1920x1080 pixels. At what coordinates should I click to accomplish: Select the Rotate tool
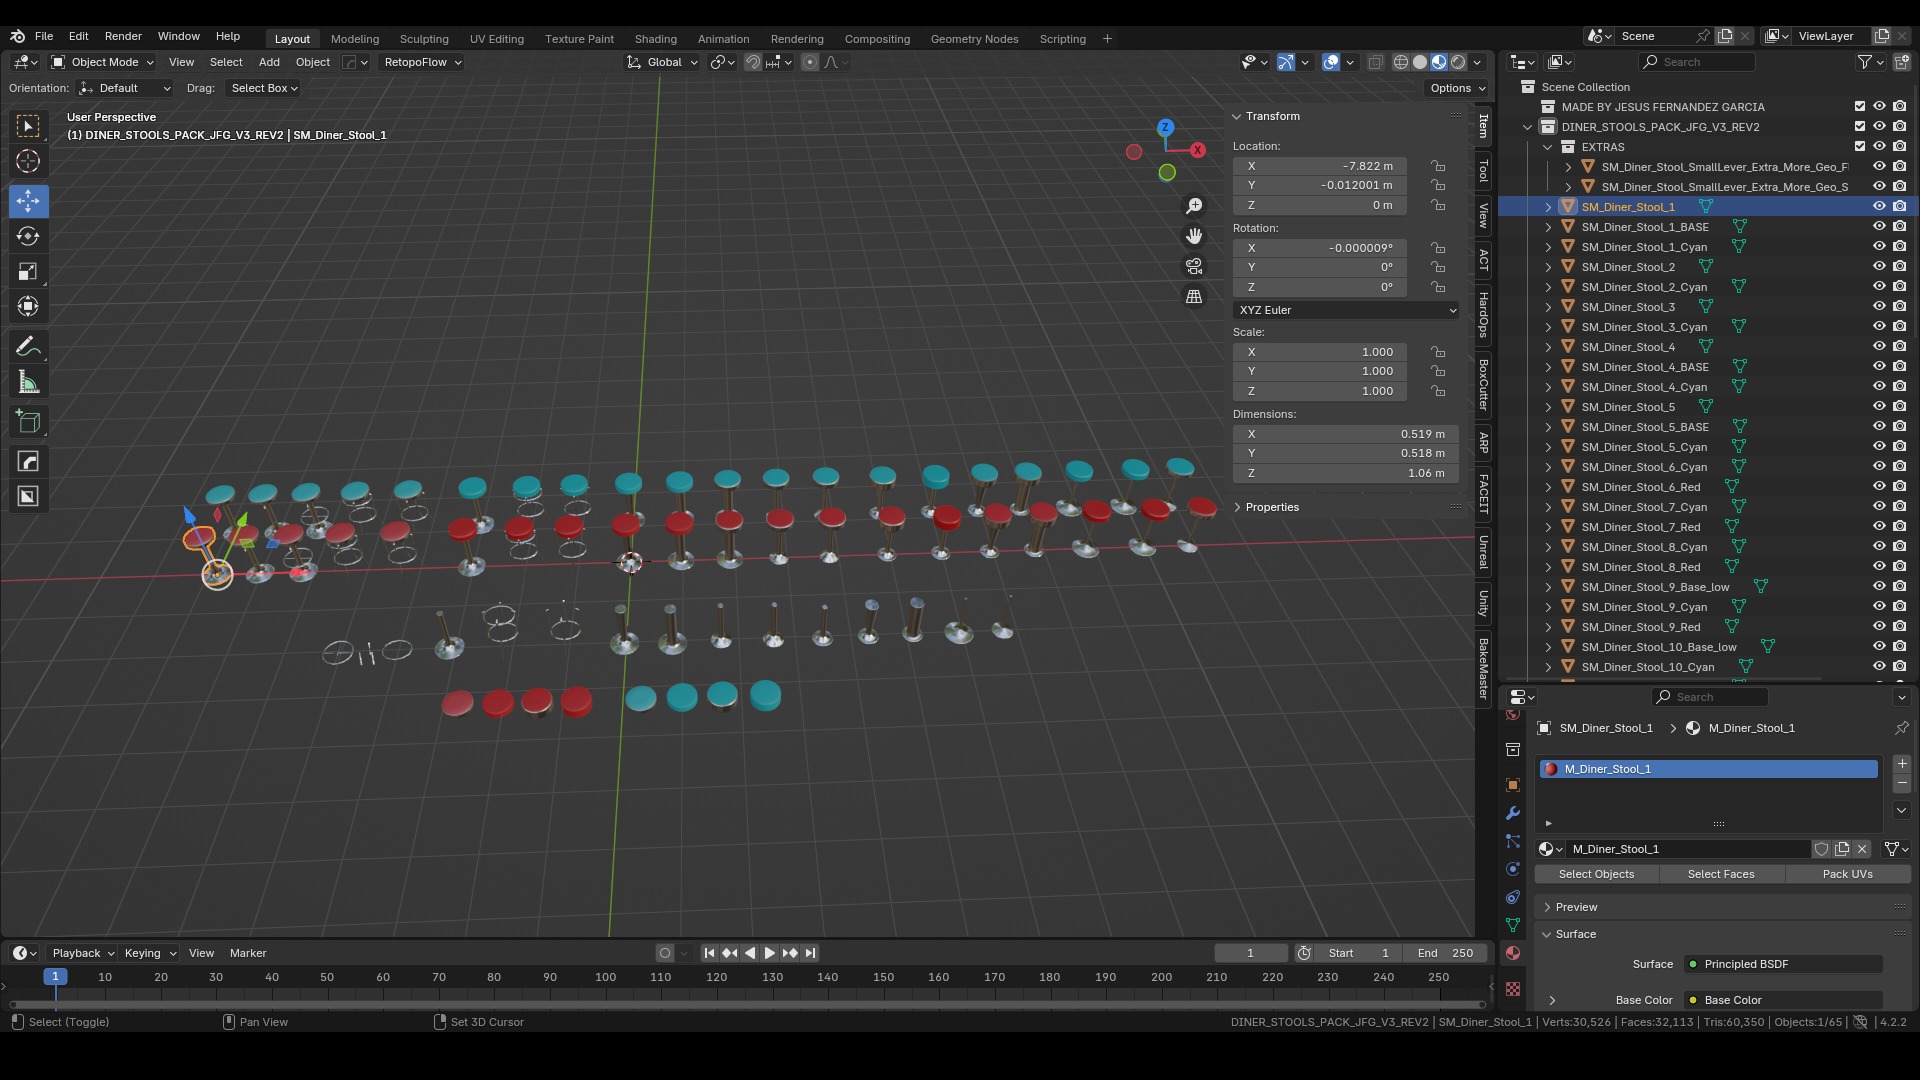28,236
